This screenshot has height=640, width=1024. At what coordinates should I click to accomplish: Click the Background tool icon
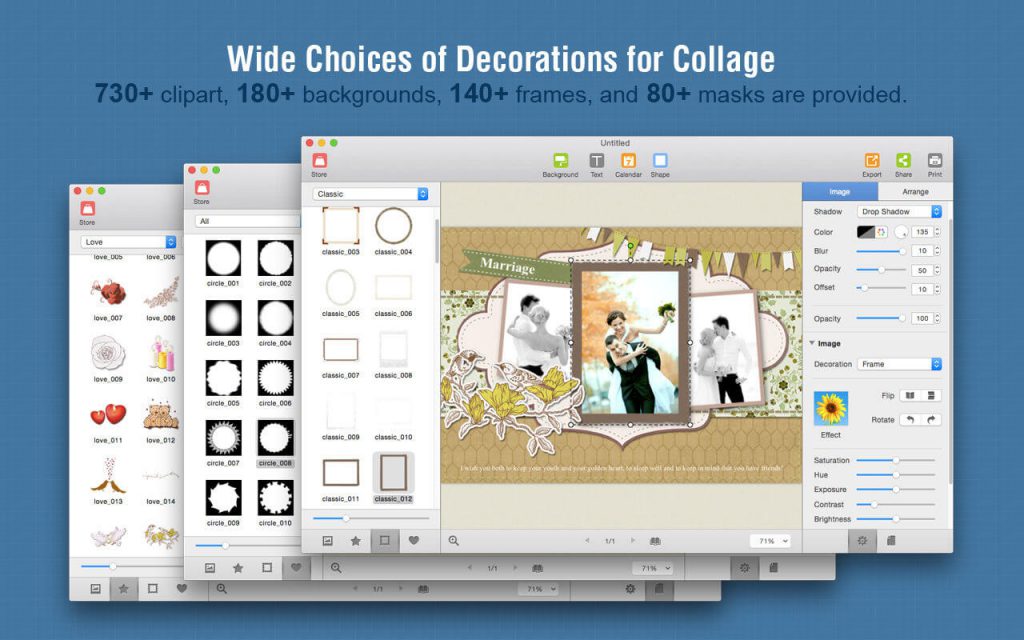point(560,163)
